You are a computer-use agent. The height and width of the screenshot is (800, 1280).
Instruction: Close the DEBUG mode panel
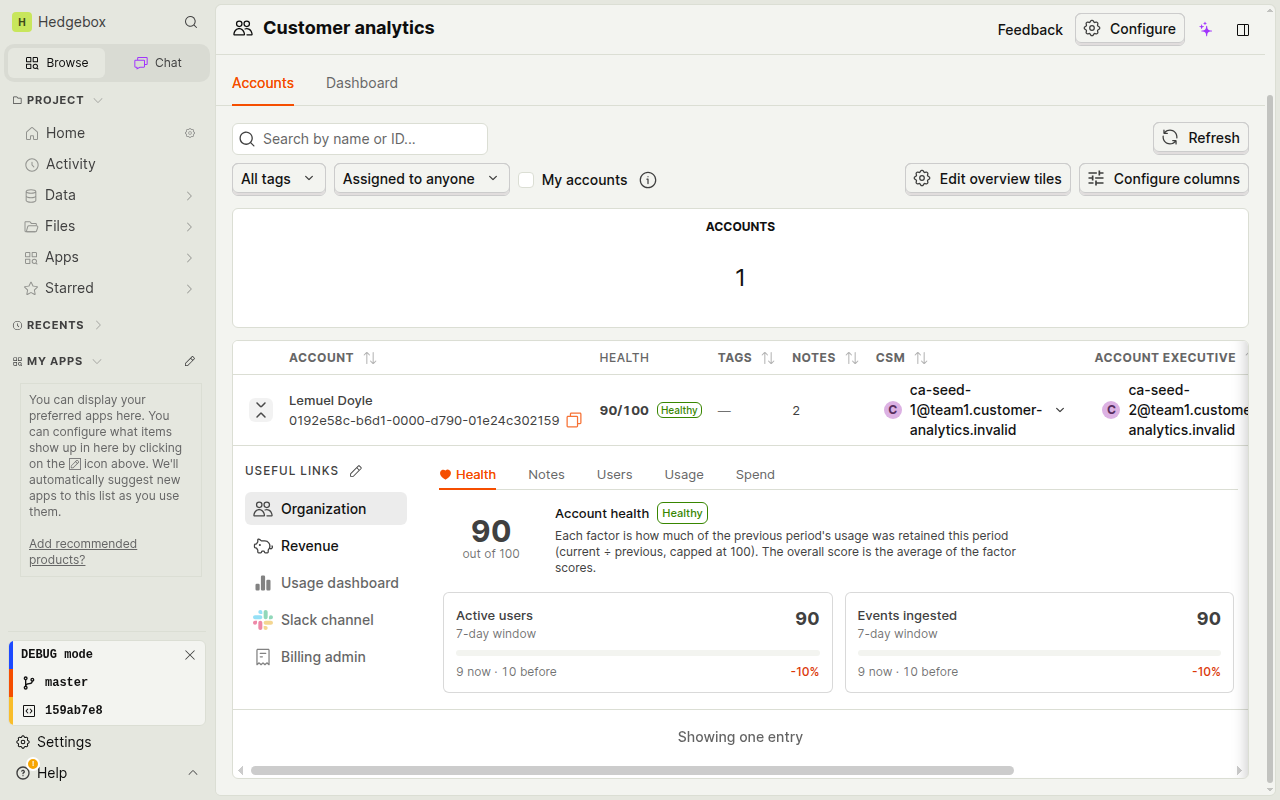tap(190, 654)
